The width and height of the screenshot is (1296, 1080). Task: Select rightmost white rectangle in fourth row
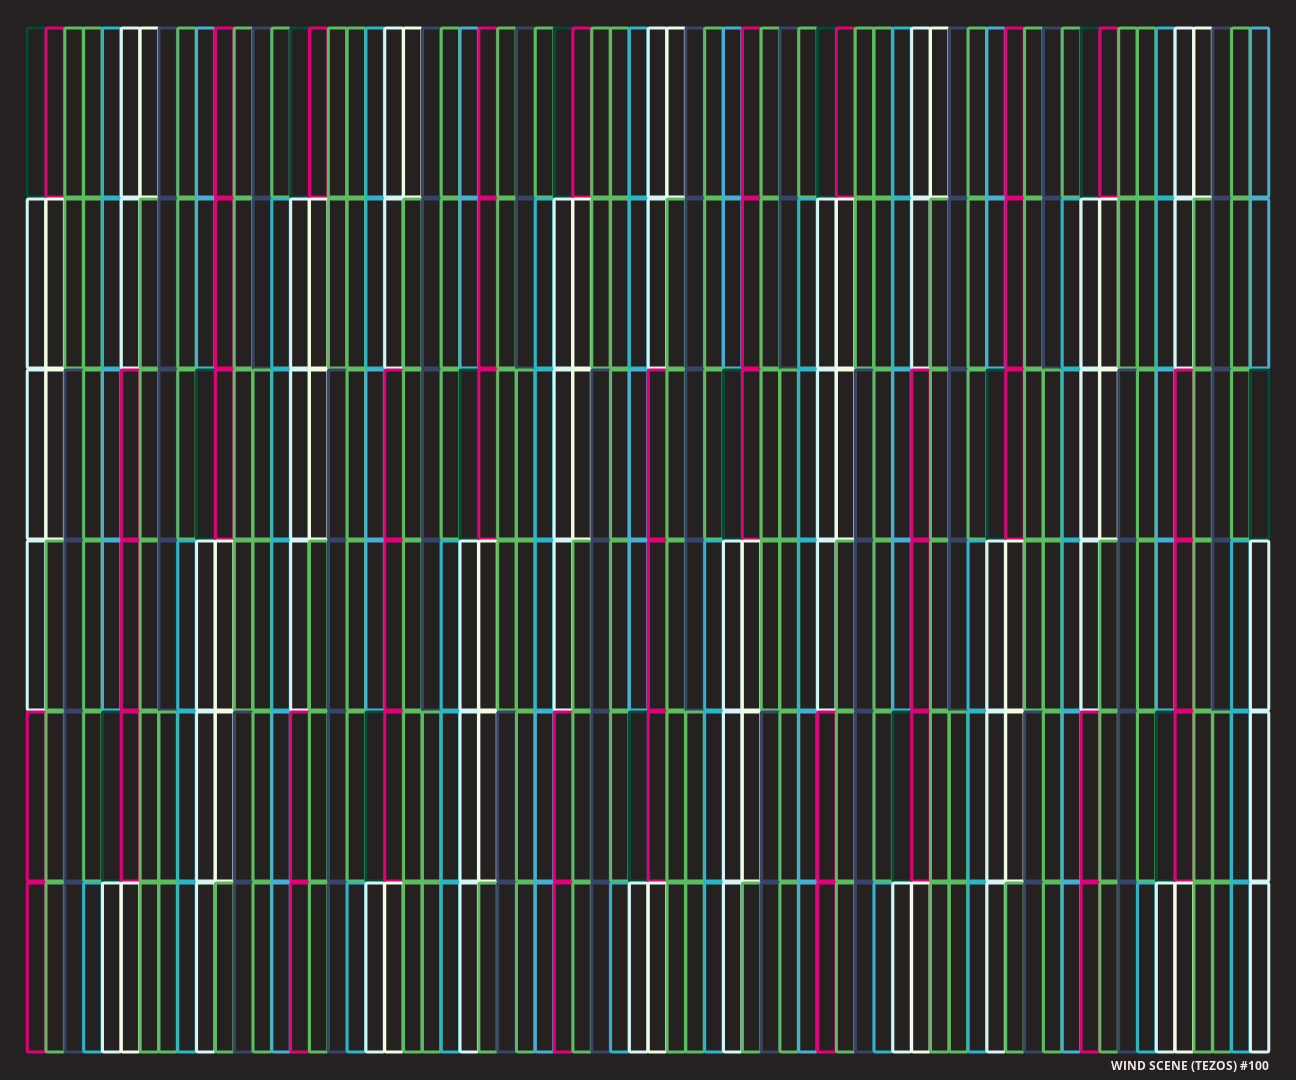pos(1259,625)
